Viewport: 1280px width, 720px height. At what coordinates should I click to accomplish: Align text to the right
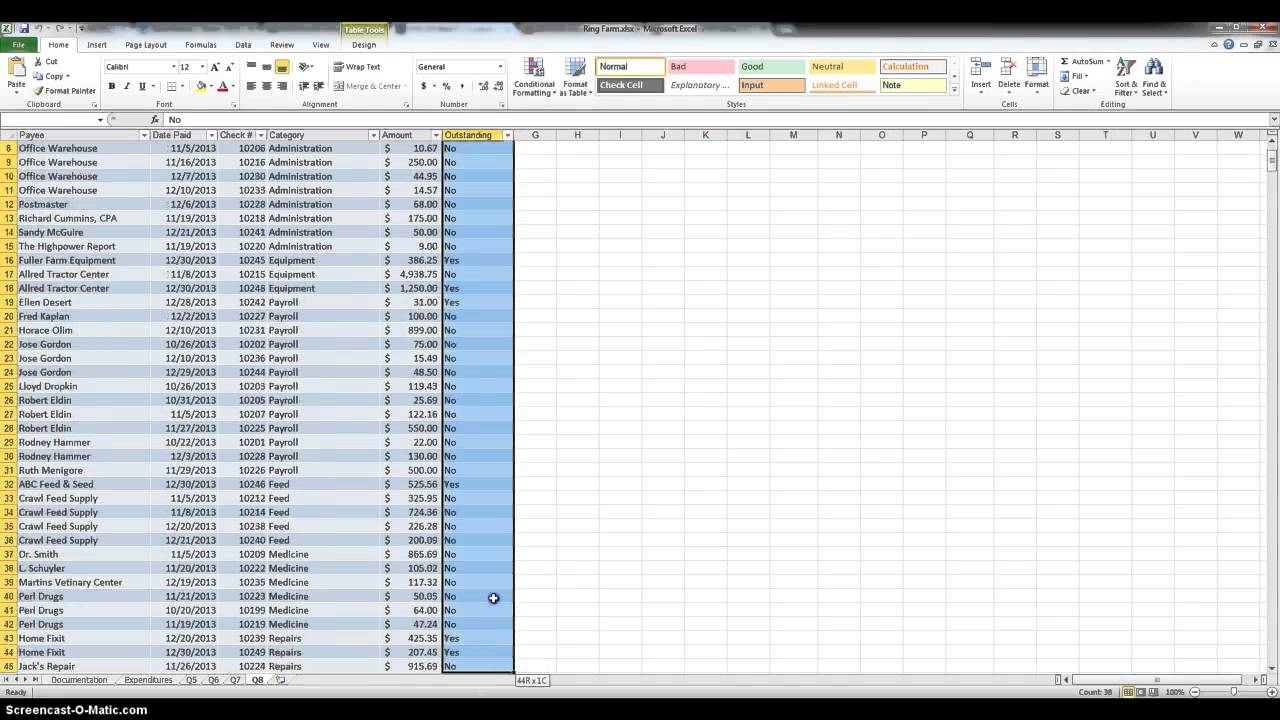[282, 86]
